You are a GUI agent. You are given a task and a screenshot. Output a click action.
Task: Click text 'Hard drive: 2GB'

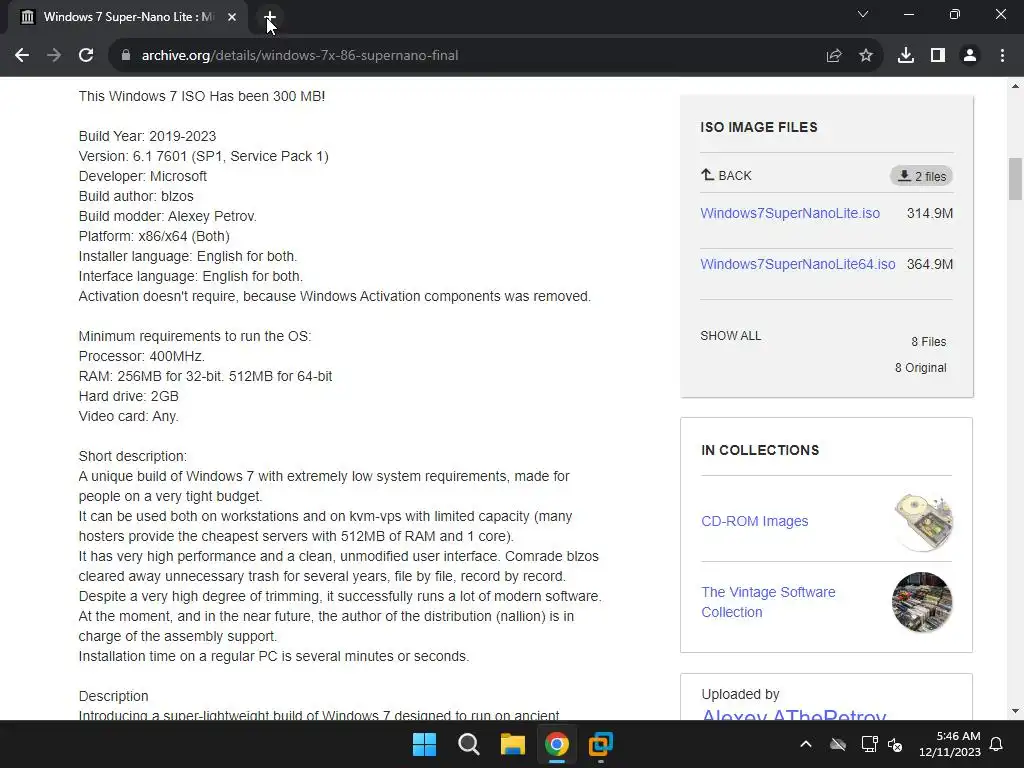(x=129, y=396)
